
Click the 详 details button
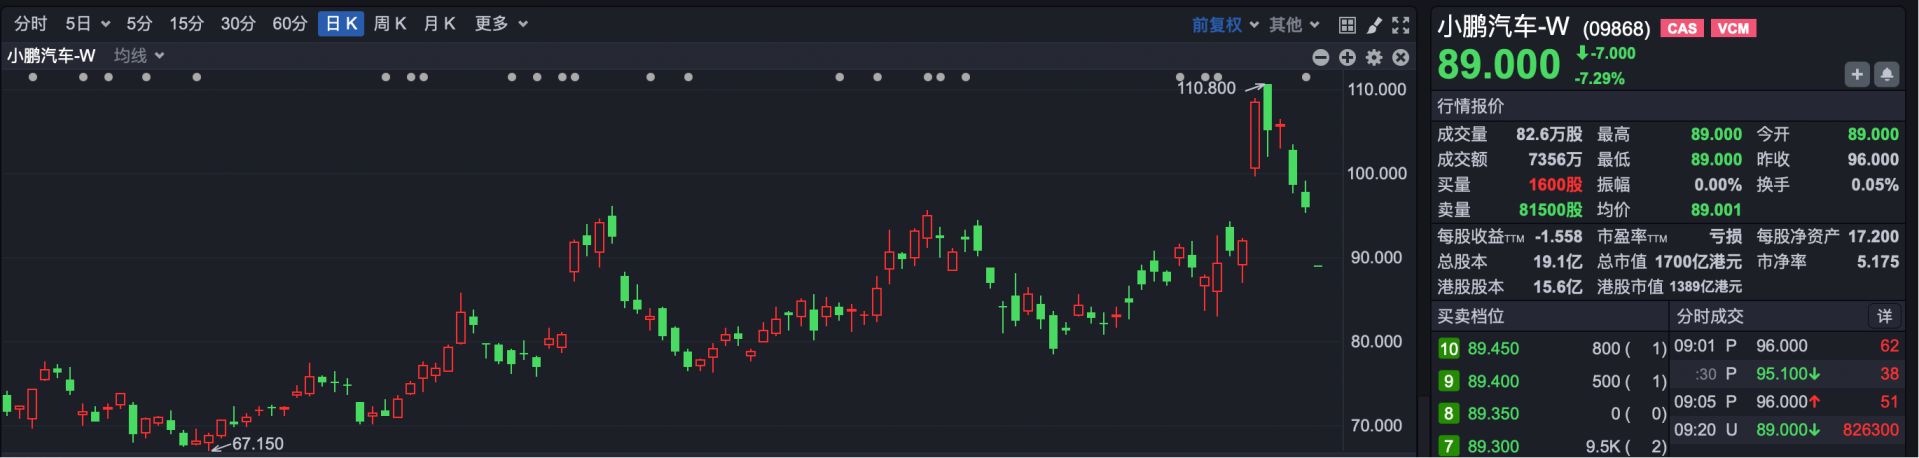1884,316
